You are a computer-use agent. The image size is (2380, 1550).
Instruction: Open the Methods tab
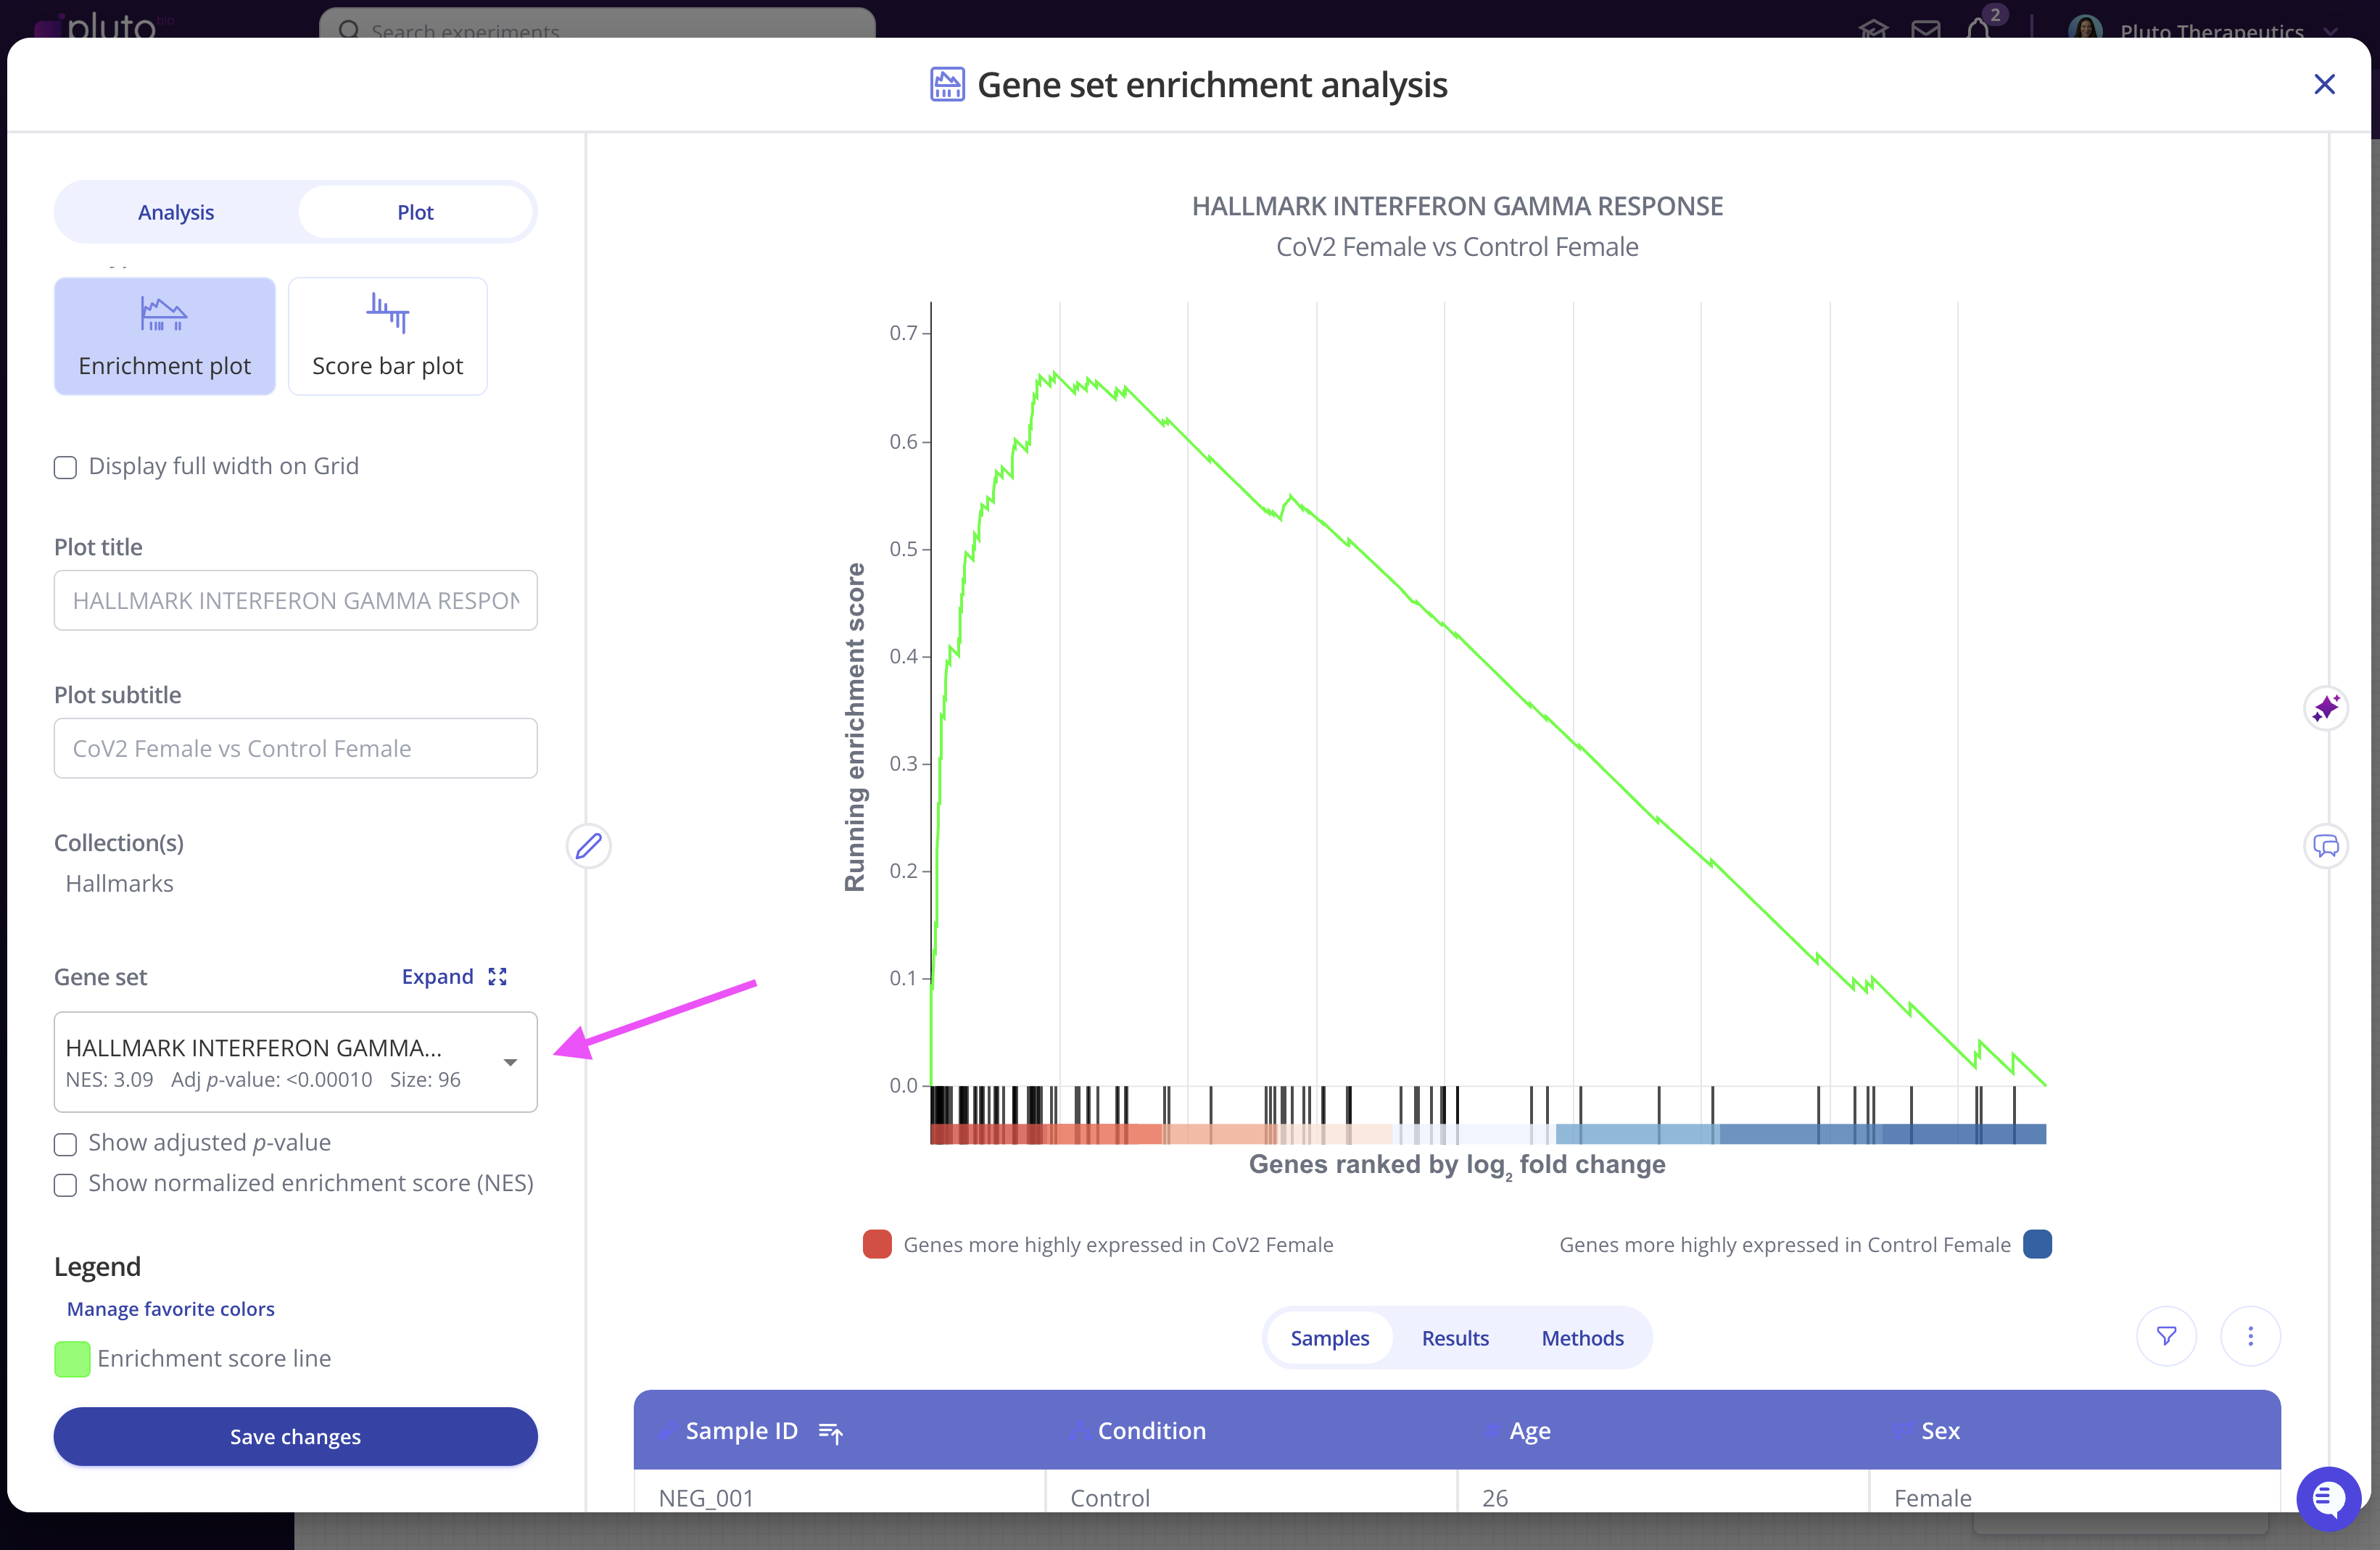pos(1582,1338)
